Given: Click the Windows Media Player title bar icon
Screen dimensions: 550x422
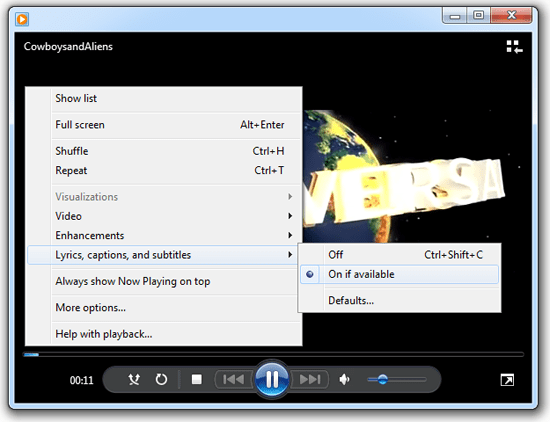Looking at the screenshot, I should (x=22, y=19).
